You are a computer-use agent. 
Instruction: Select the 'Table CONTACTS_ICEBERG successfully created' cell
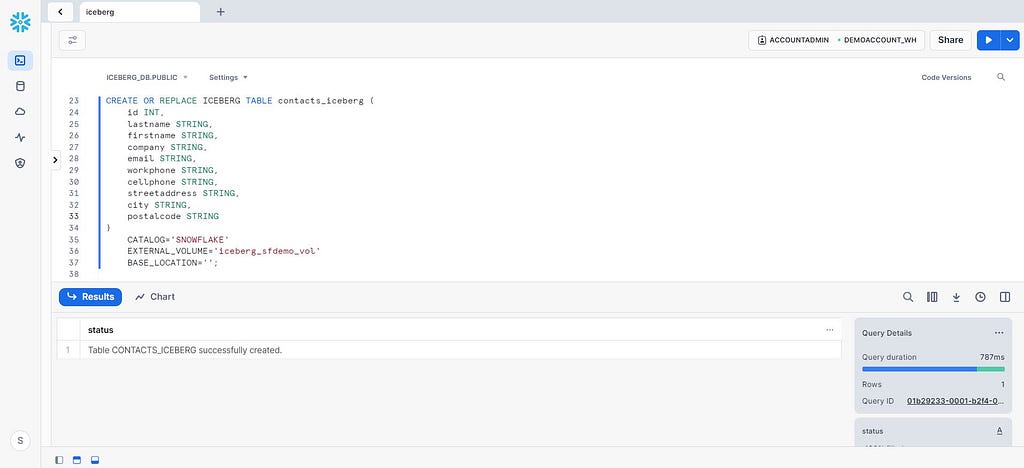pos(460,350)
